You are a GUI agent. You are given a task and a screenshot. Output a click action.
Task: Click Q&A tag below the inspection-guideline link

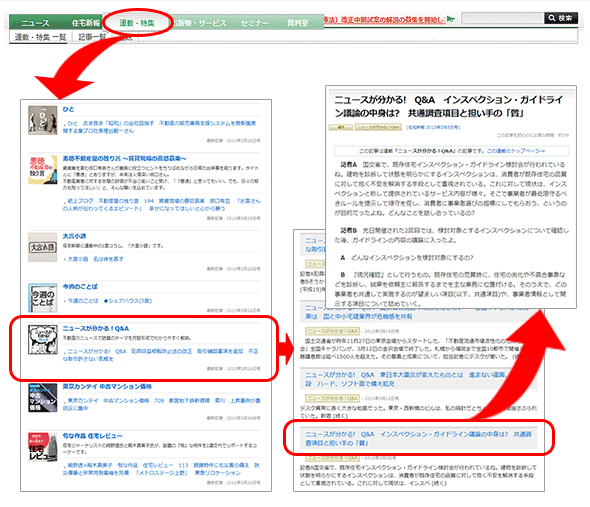coord(332,458)
